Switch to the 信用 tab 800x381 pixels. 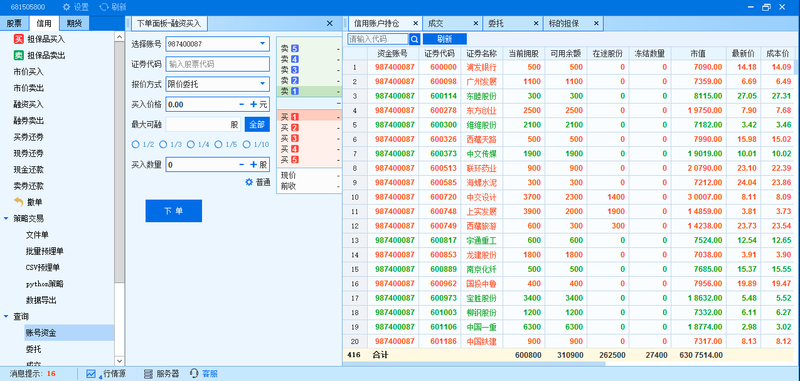click(x=44, y=23)
